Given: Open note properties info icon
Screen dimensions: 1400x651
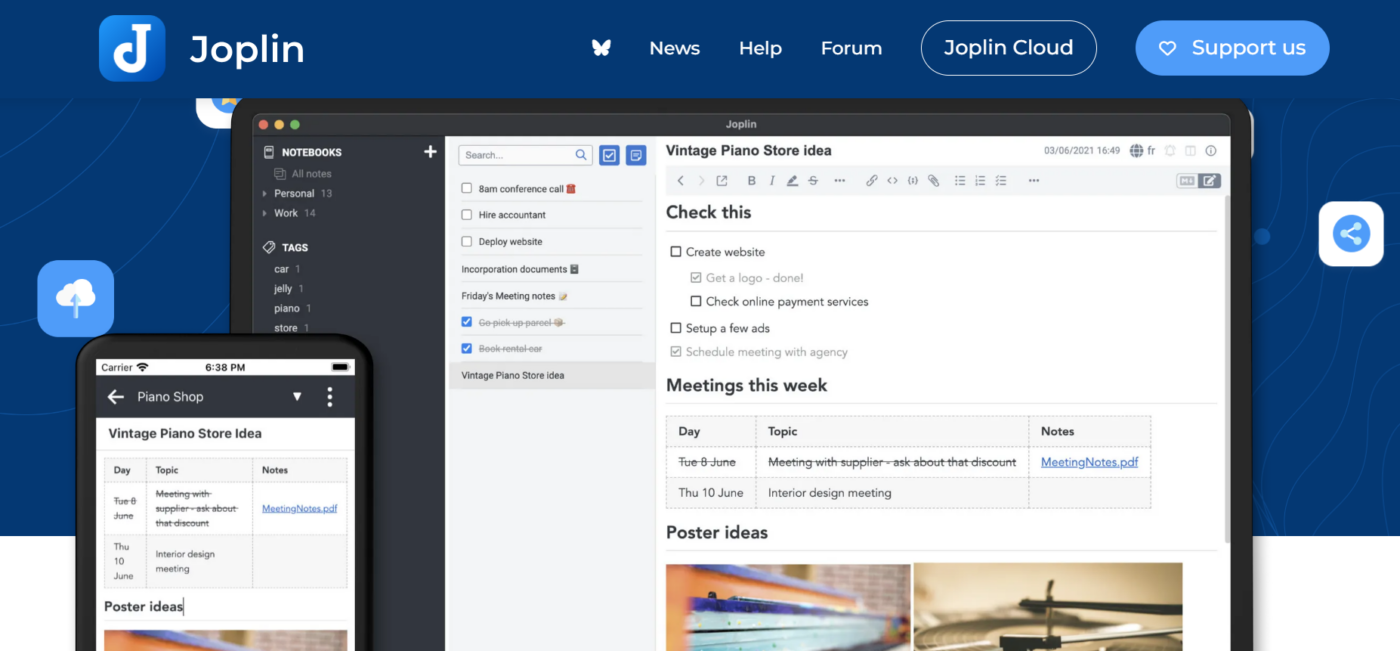Looking at the screenshot, I should coord(1211,151).
